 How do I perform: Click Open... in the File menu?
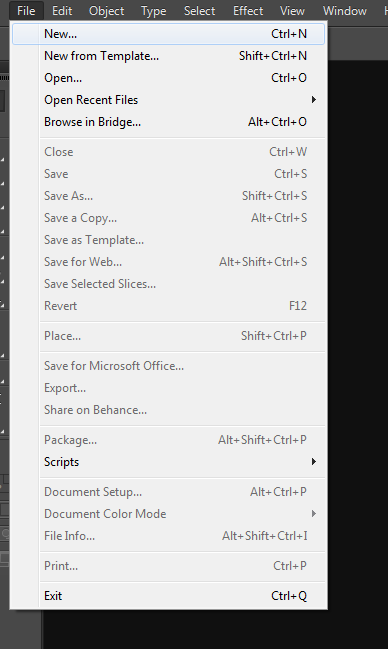(x=168, y=78)
